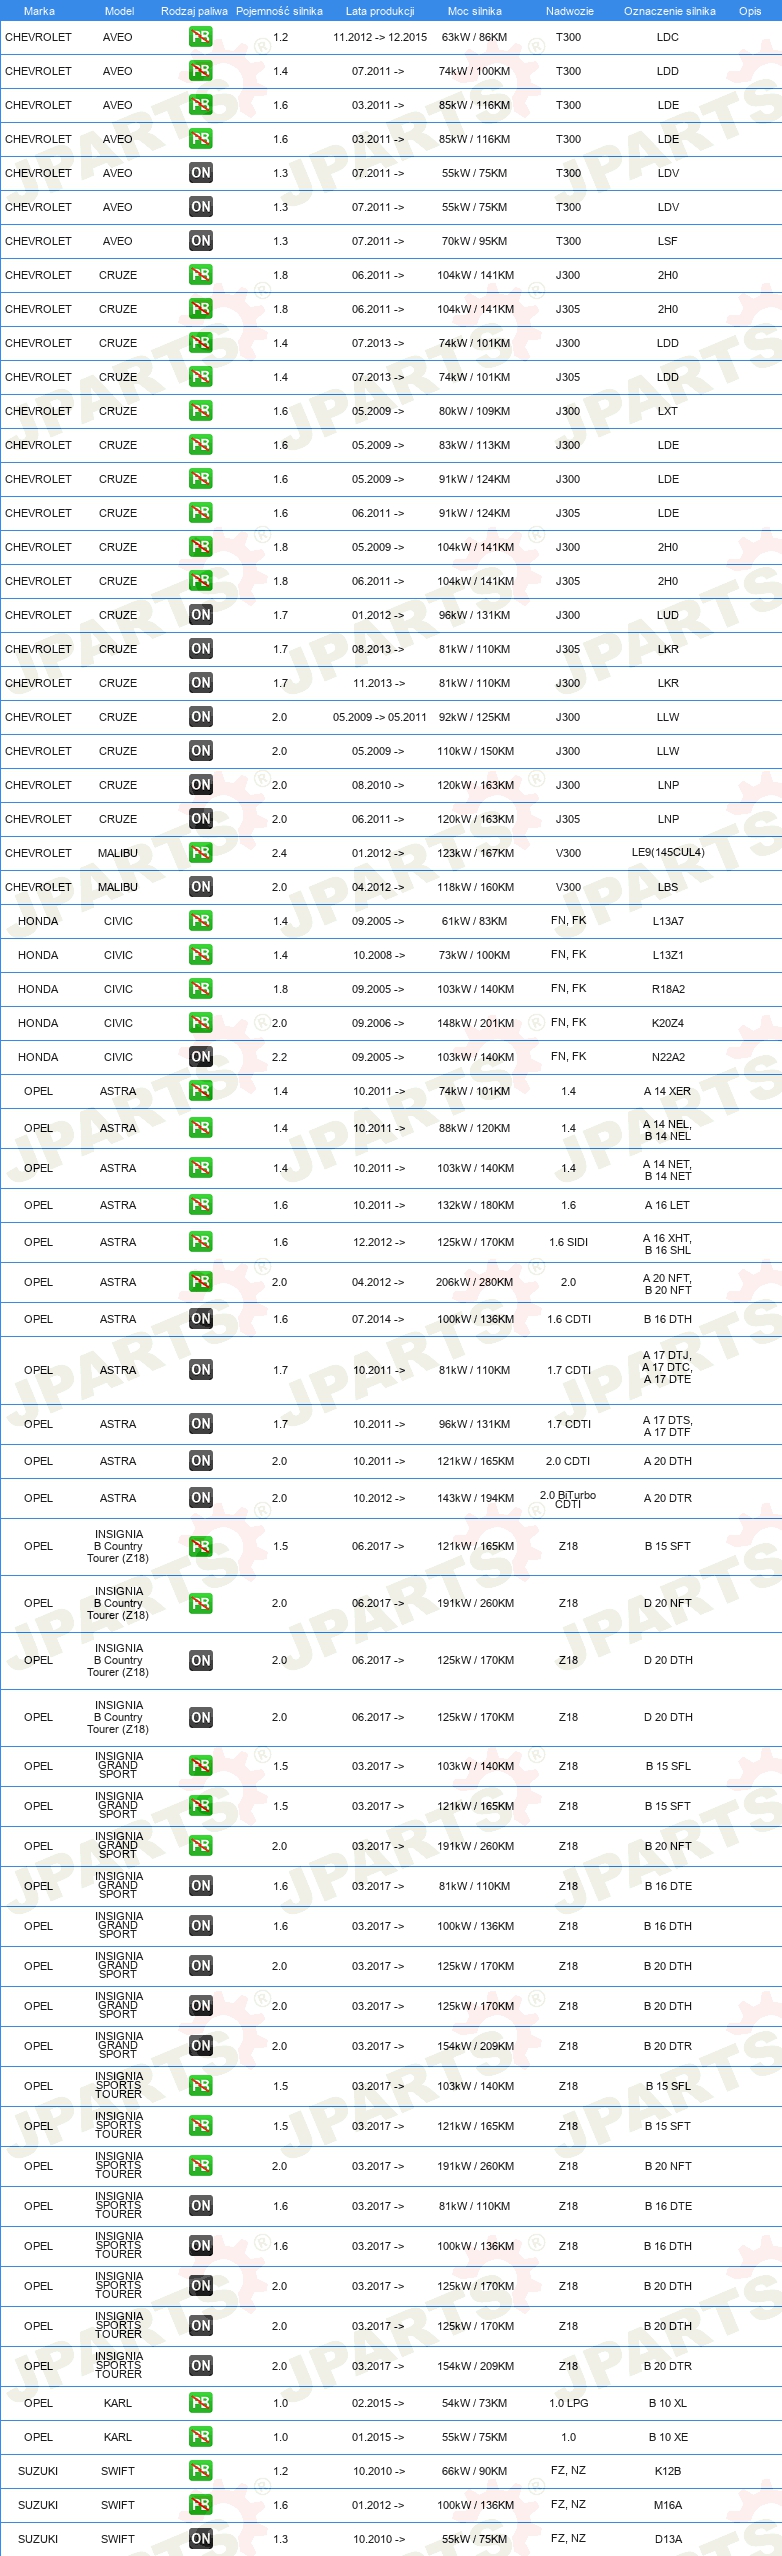Click petrol icon in Cruze LXT row

click(x=200, y=411)
